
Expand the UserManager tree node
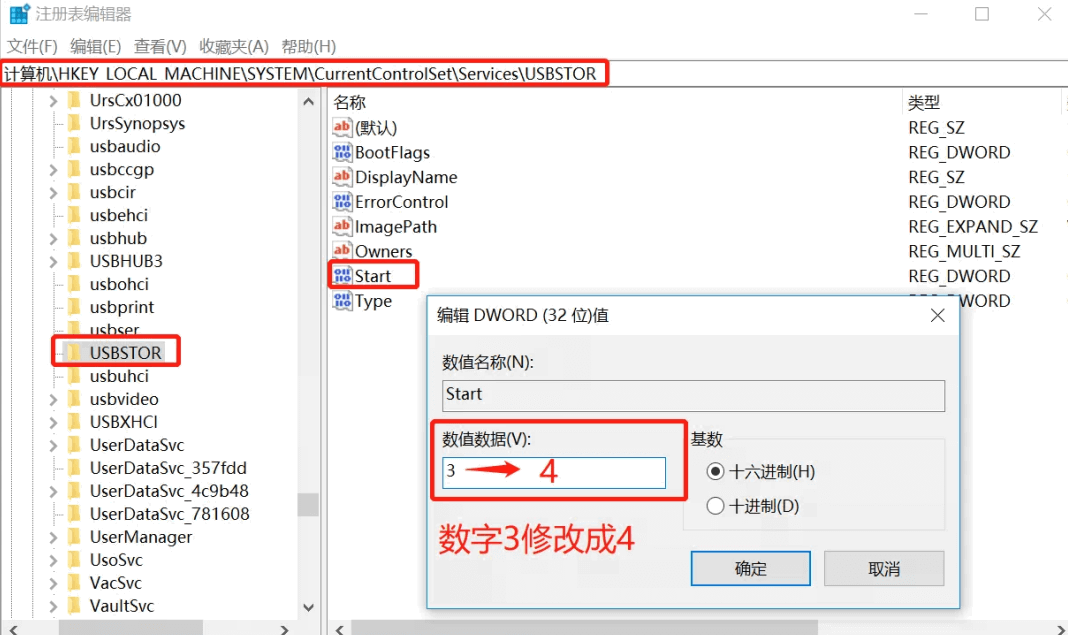coord(53,537)
